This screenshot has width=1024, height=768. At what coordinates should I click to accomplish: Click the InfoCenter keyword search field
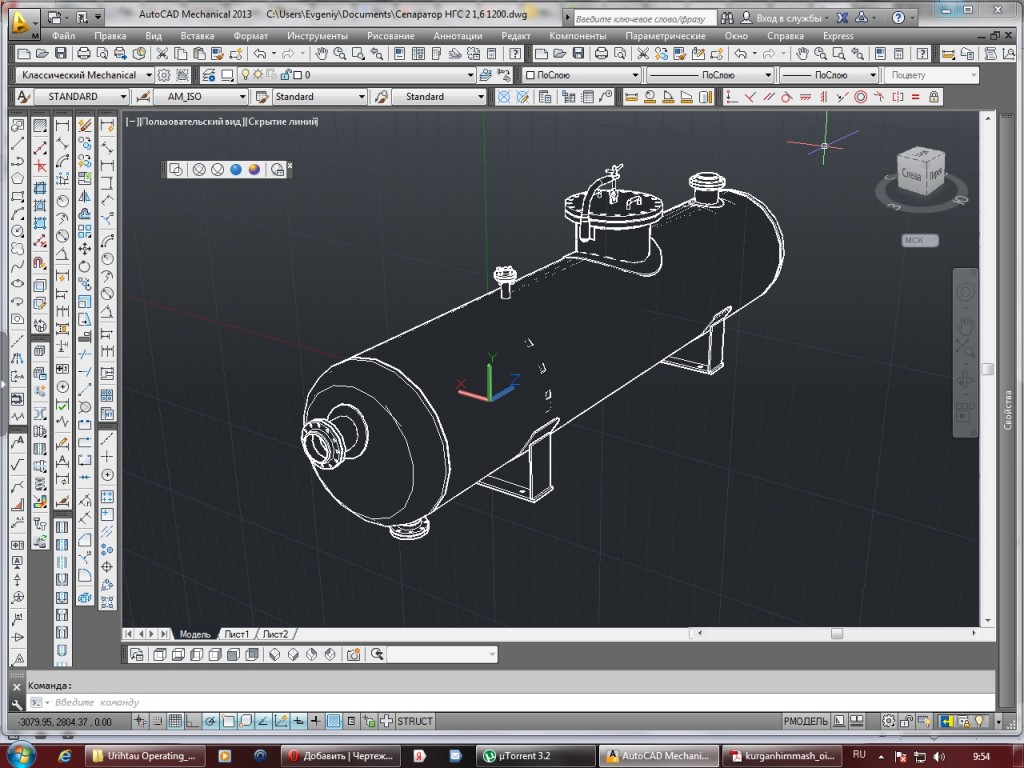[x=645, y=18]
